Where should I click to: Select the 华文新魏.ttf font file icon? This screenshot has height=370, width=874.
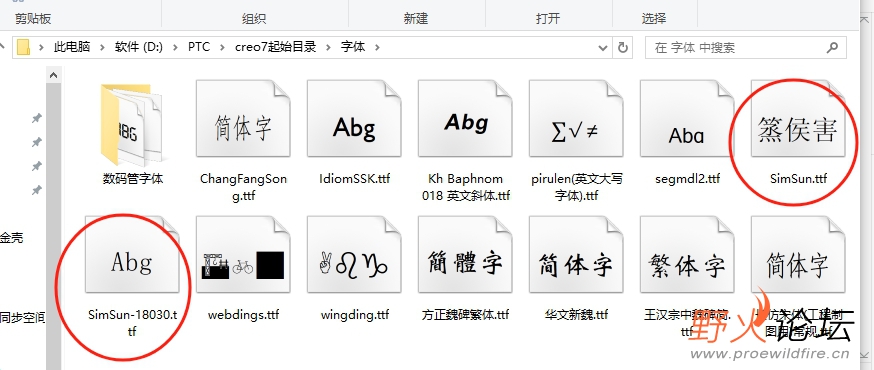[576, 255]
